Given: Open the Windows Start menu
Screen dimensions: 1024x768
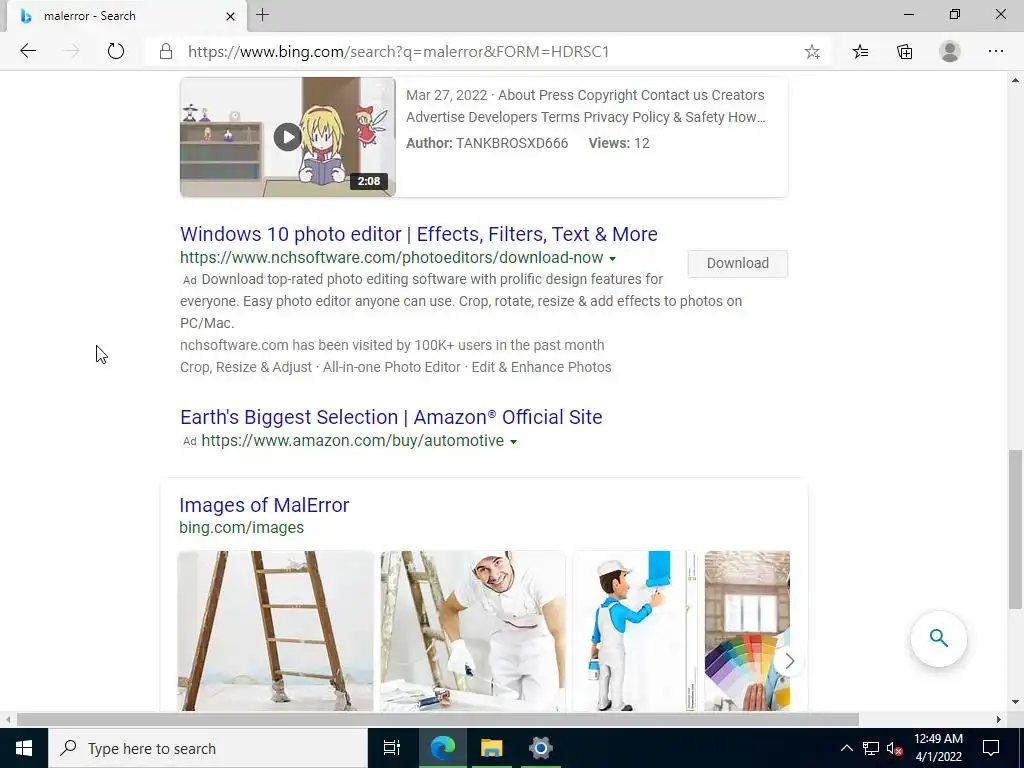Looking at the screenshot, I should click(x=24, y=748).
